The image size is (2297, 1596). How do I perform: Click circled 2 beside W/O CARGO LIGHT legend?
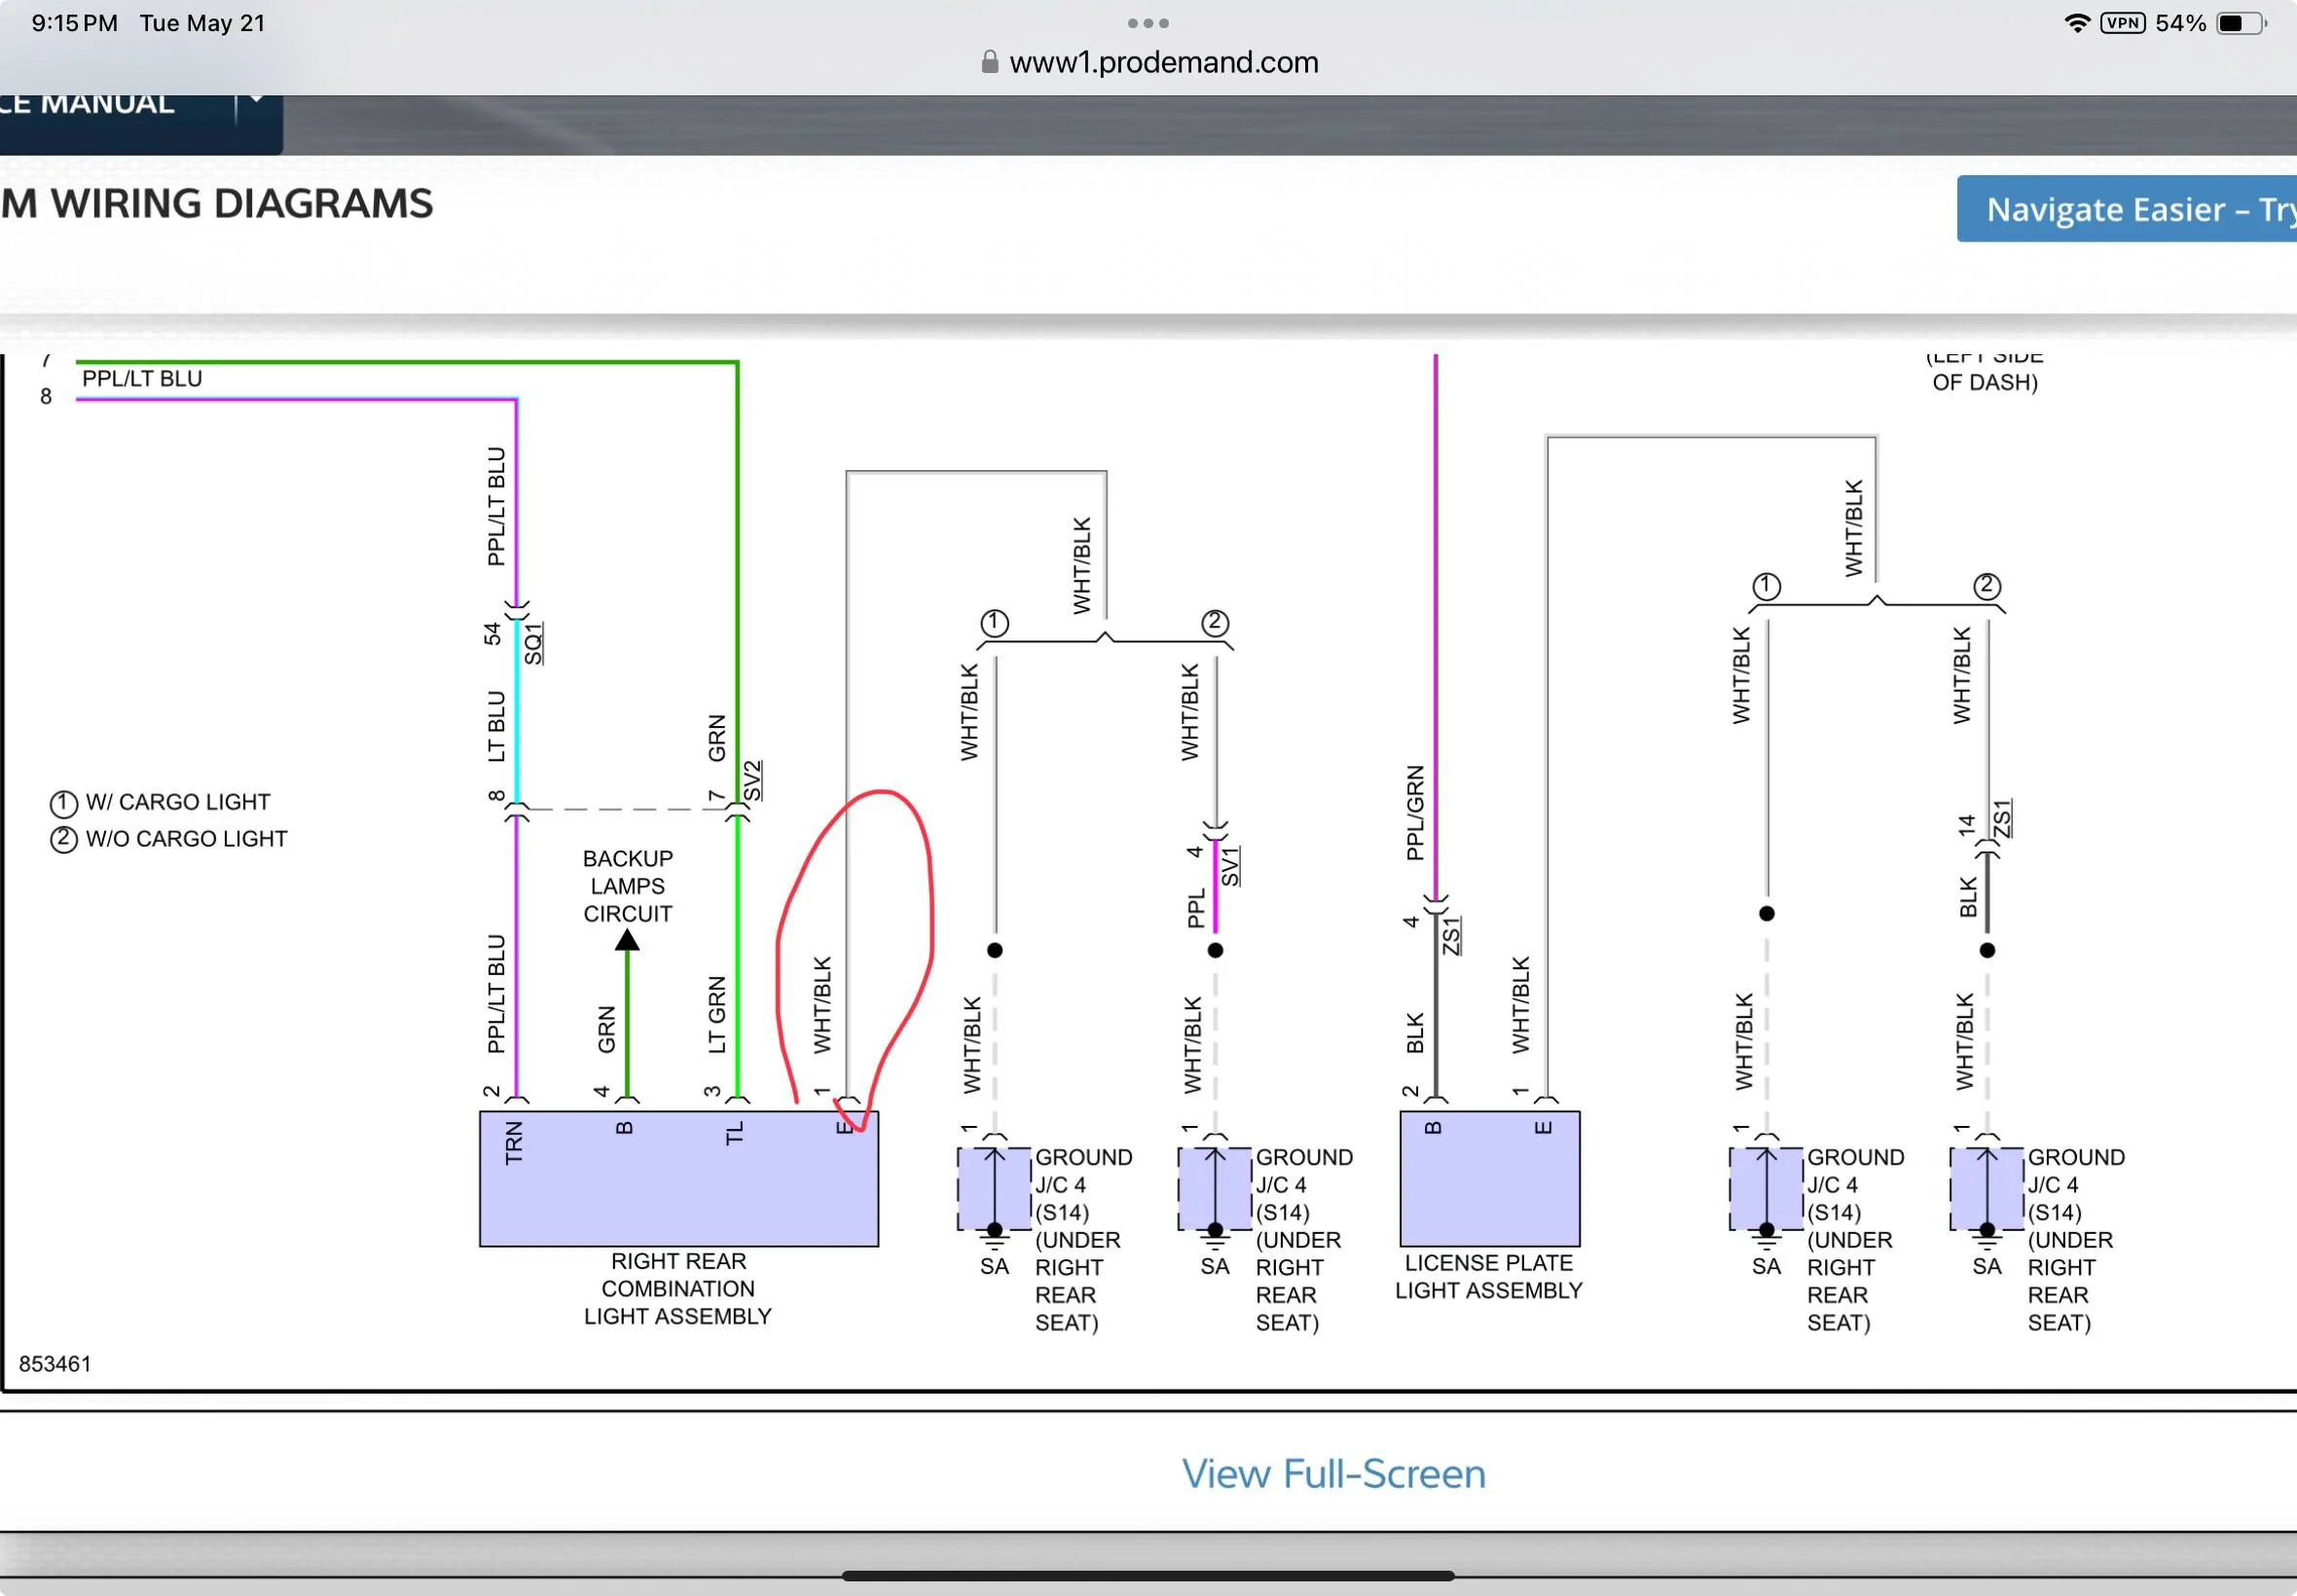pyautogui.click(x=63, y=839)
